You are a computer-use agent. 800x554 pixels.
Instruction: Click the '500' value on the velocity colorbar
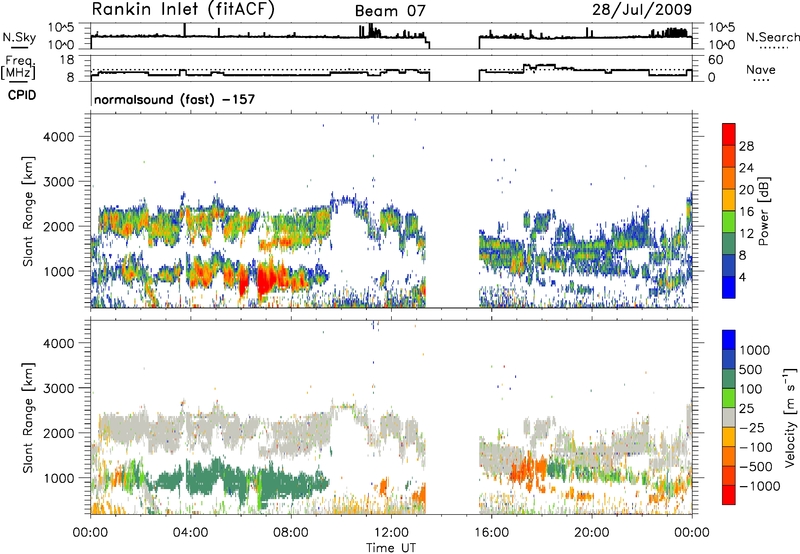tap(751, 370)
